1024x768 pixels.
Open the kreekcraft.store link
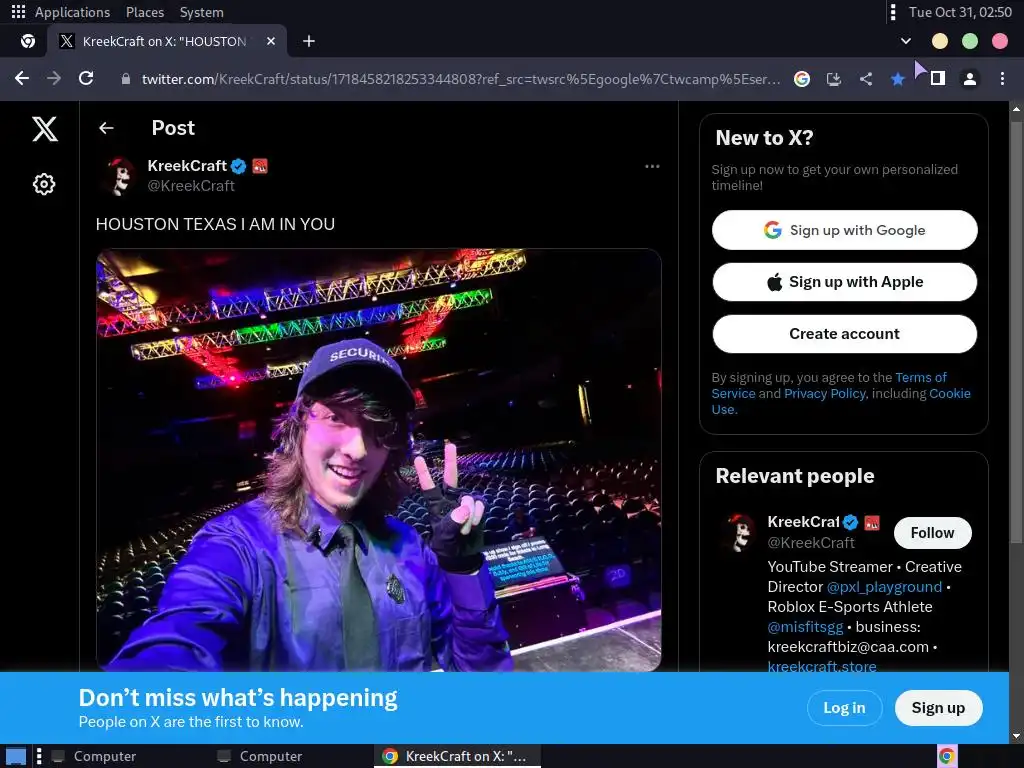pyautogui.click(x=822, y=666)
